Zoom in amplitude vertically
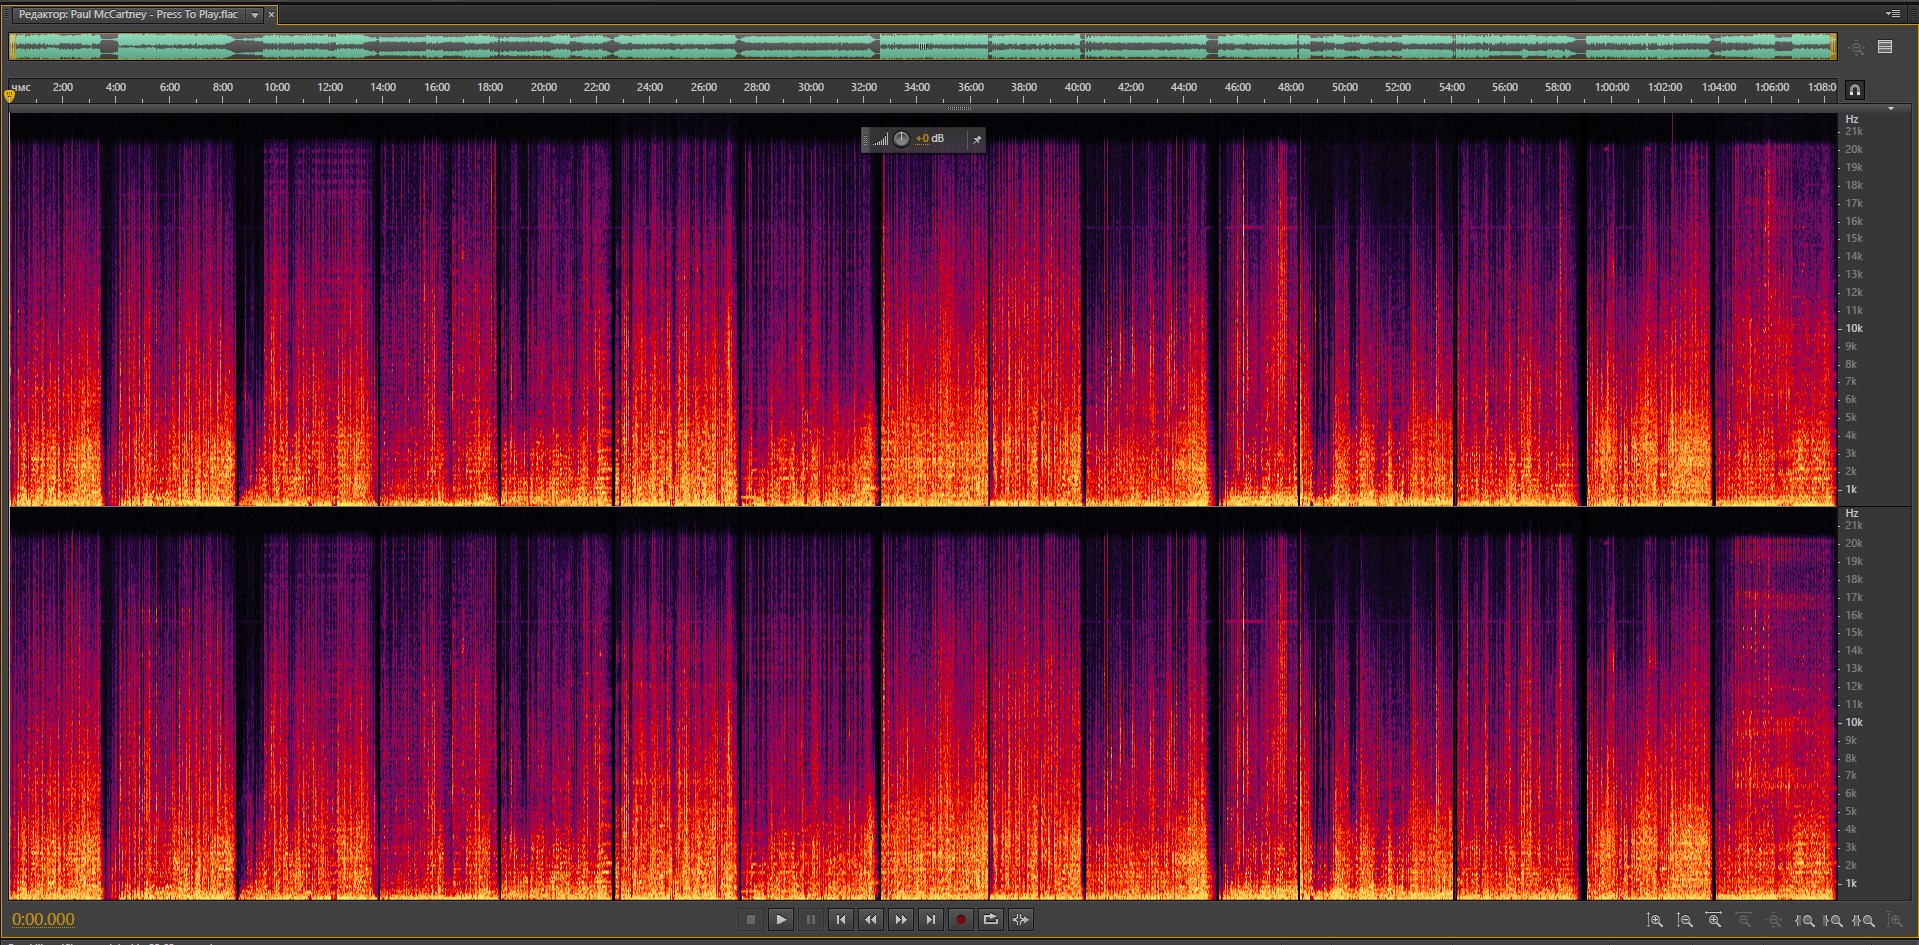This screenshot has height=945, width=1919. pyautogui.click(x=1655, y=920)
